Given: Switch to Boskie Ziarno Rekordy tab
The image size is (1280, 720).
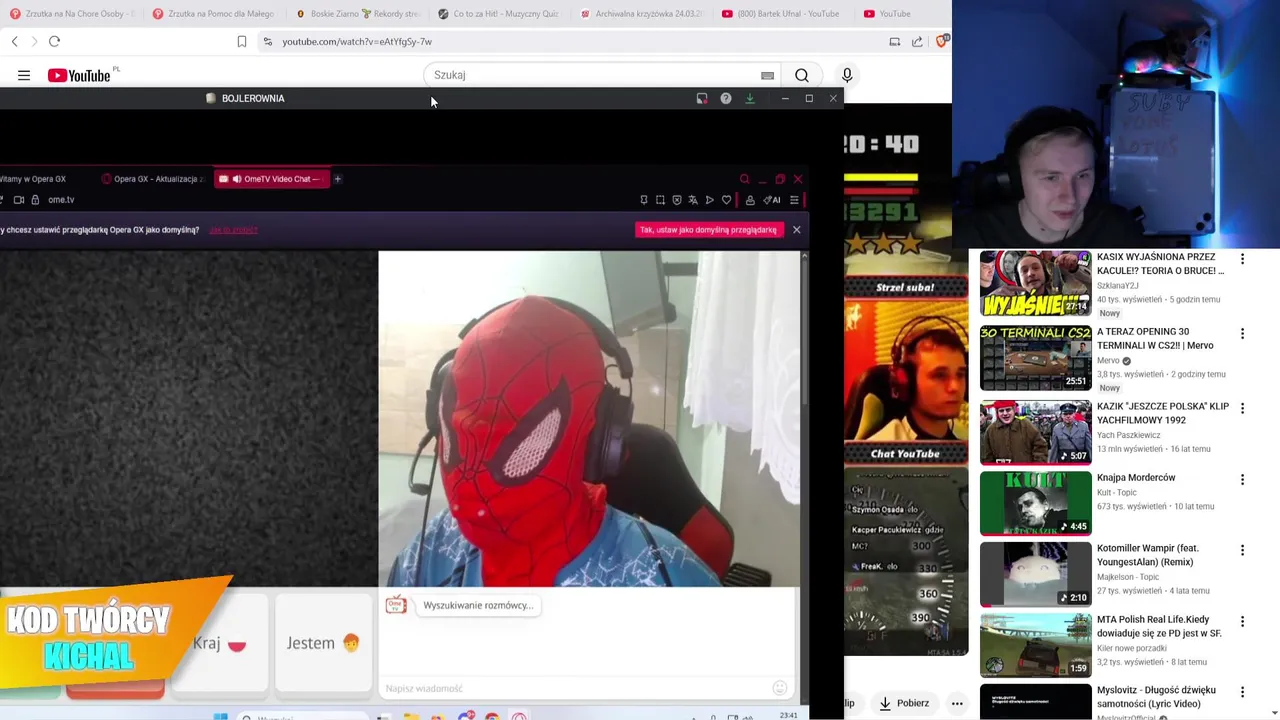Looking at the screenshot, I should tap(358, 14).
